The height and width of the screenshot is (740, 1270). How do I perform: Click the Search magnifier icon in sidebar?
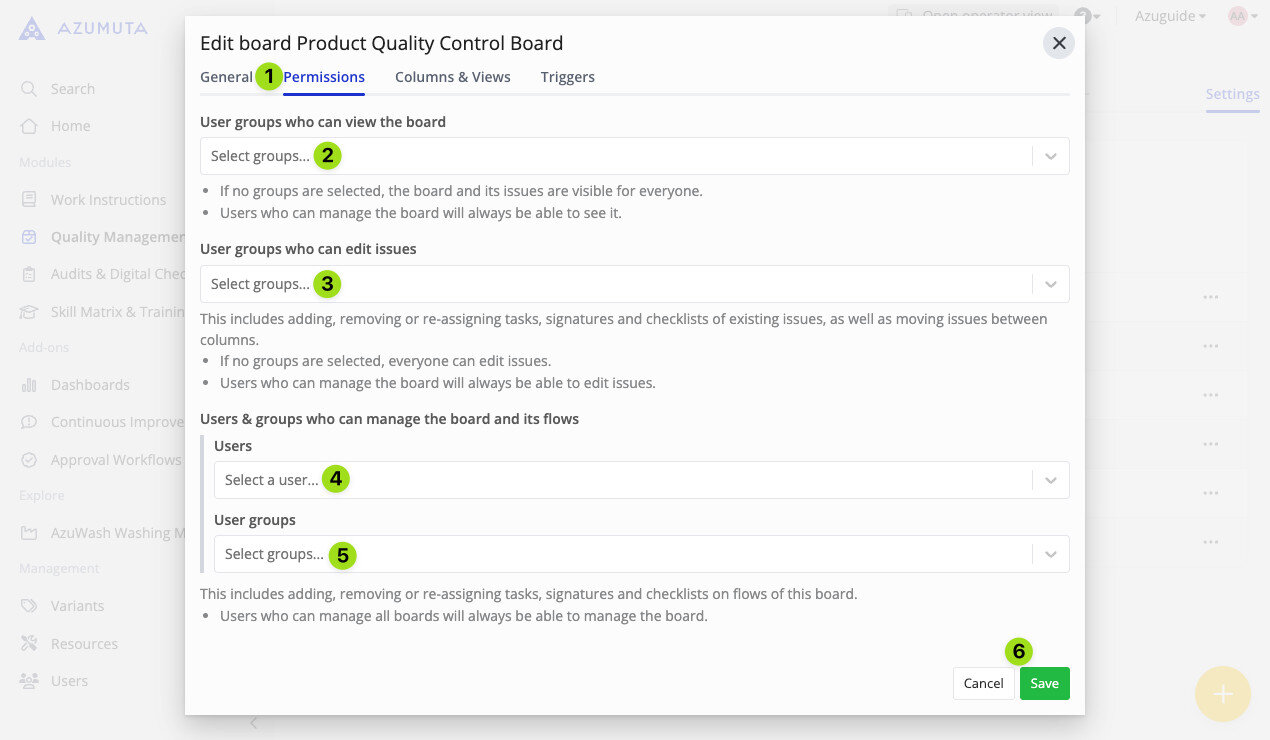(29, 89)
